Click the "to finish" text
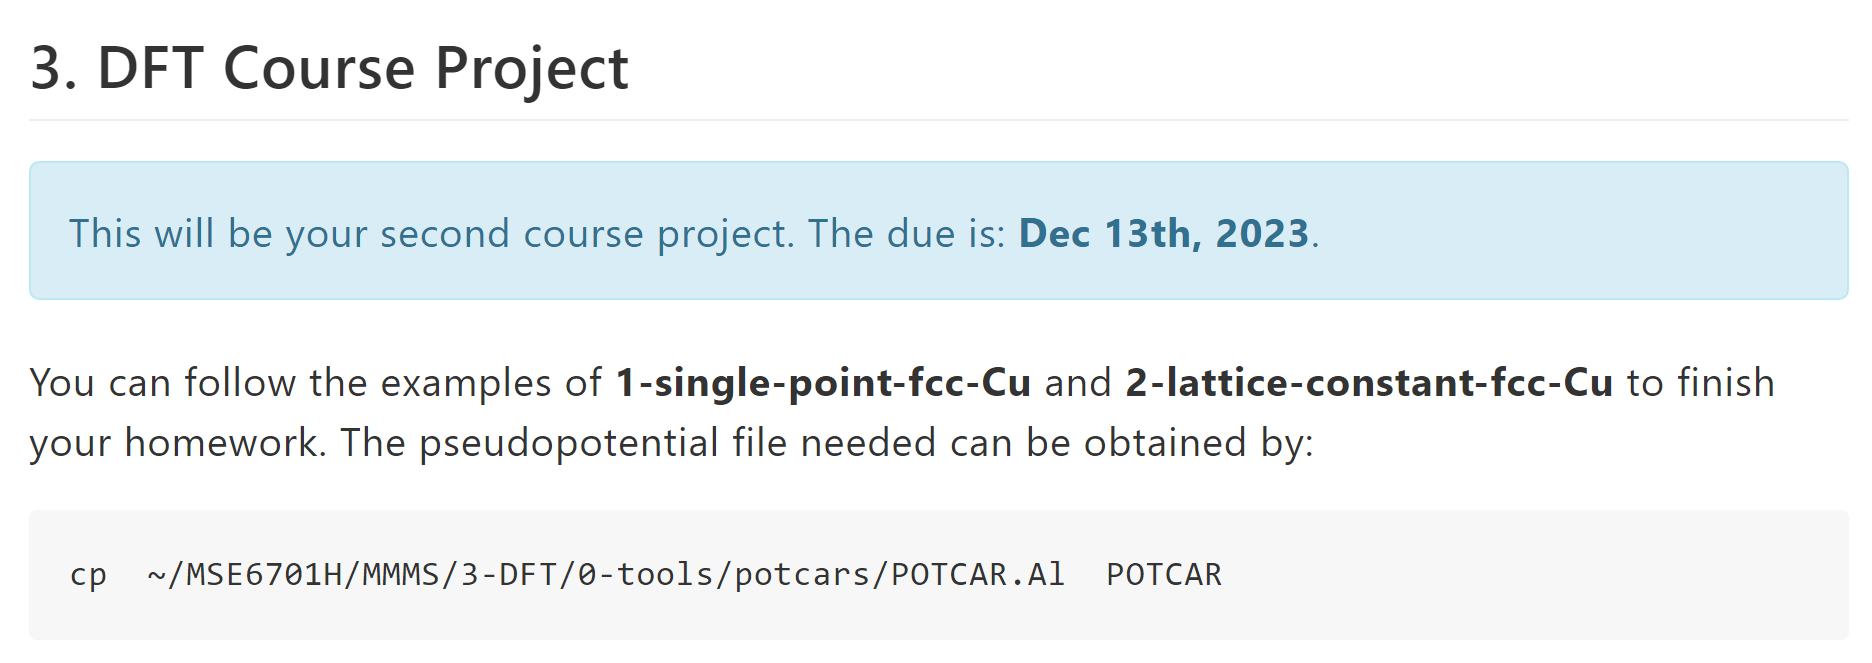This screenshot has width=1872, height=663. tap(1700, 383)
